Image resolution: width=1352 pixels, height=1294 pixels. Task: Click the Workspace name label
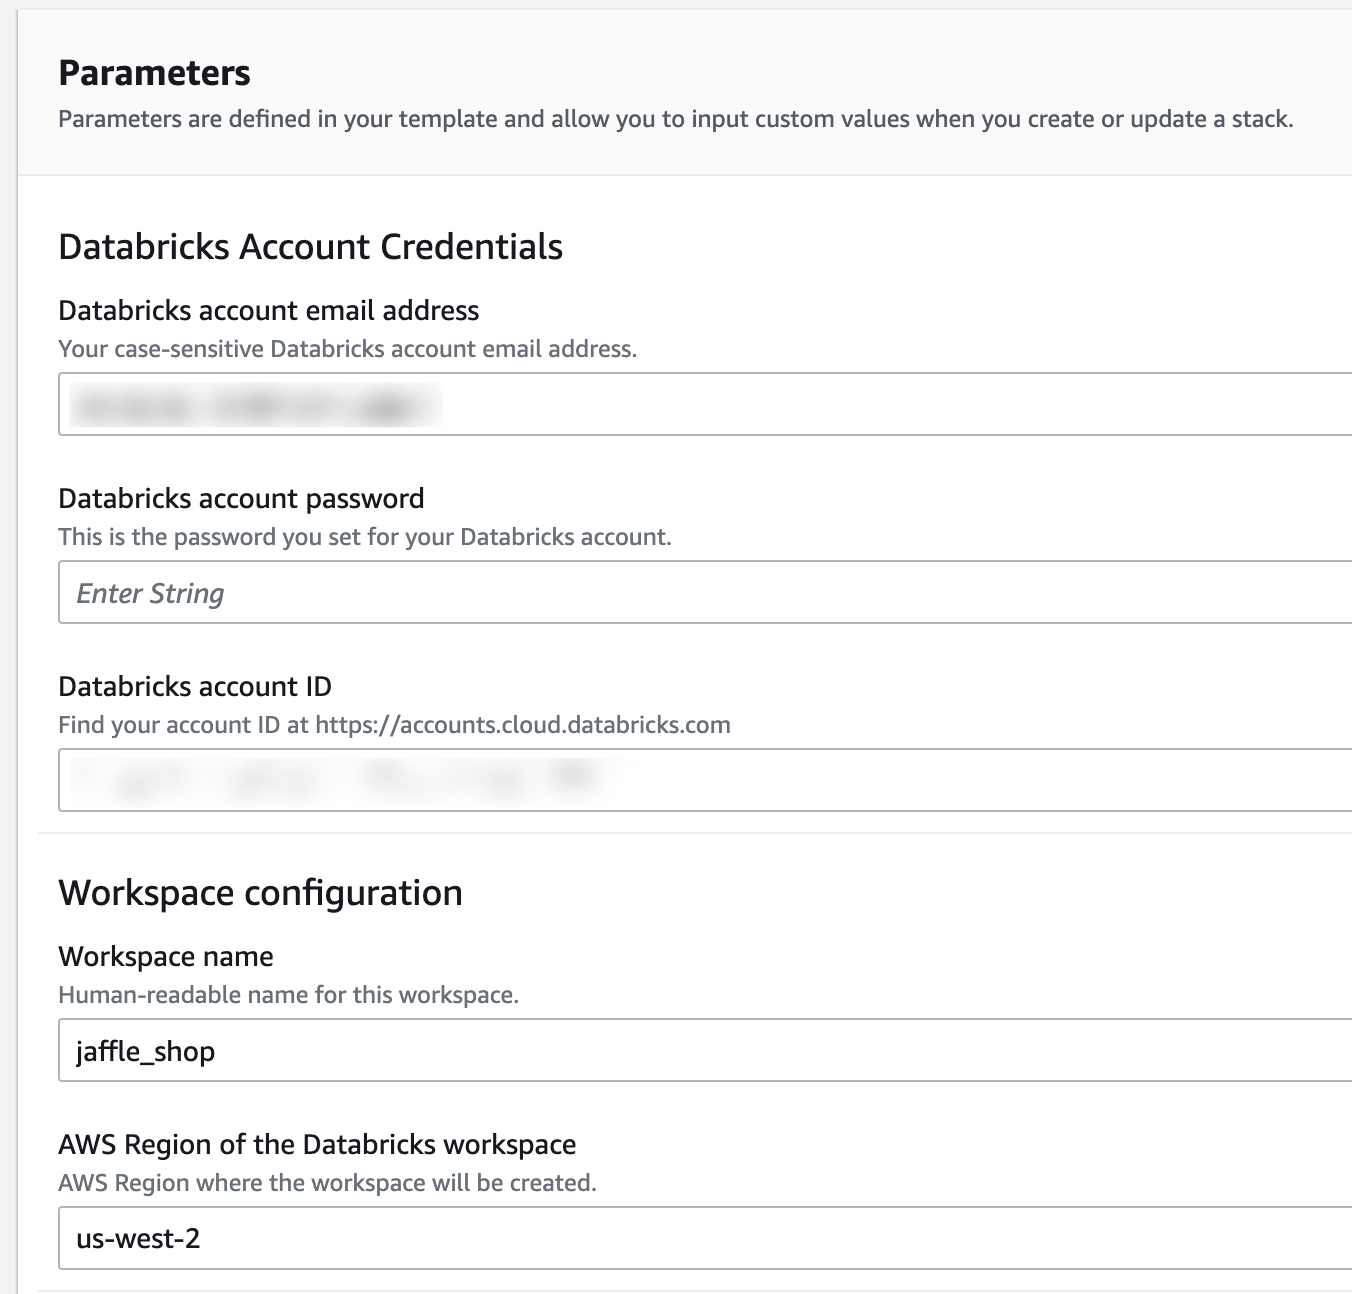pos(165,955)
